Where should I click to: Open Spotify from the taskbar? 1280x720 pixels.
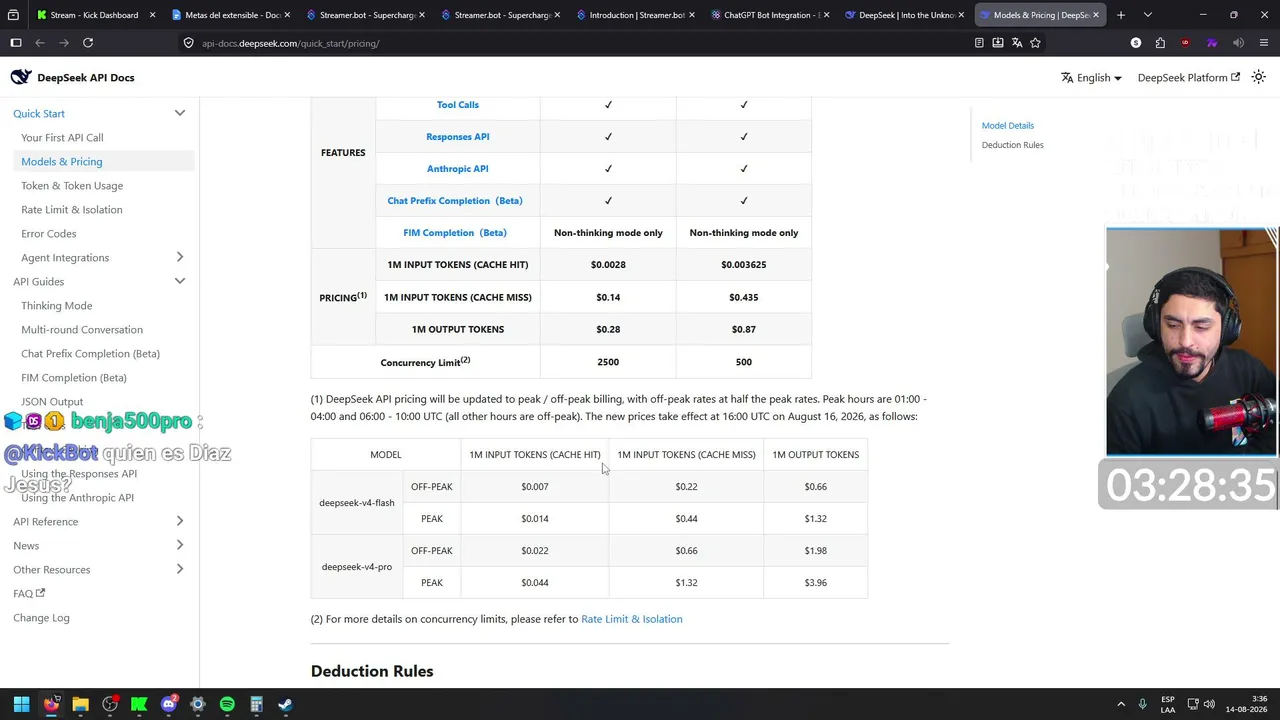coord(227,704)
